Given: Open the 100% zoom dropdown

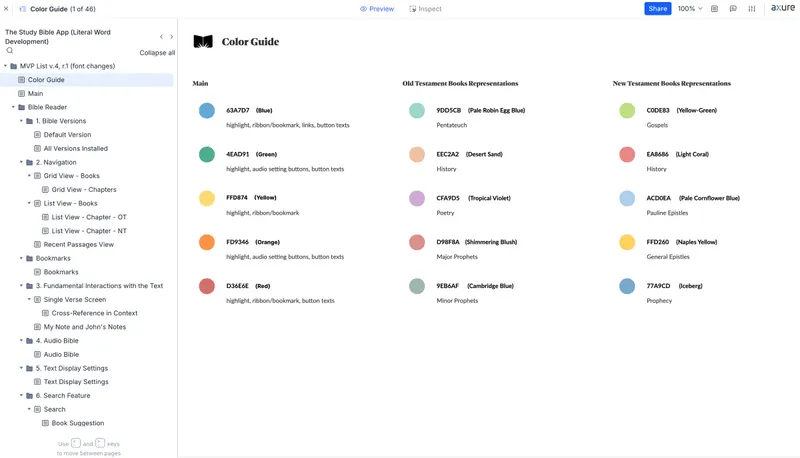Looking at the screenshot, I should [x=690, y=9].
